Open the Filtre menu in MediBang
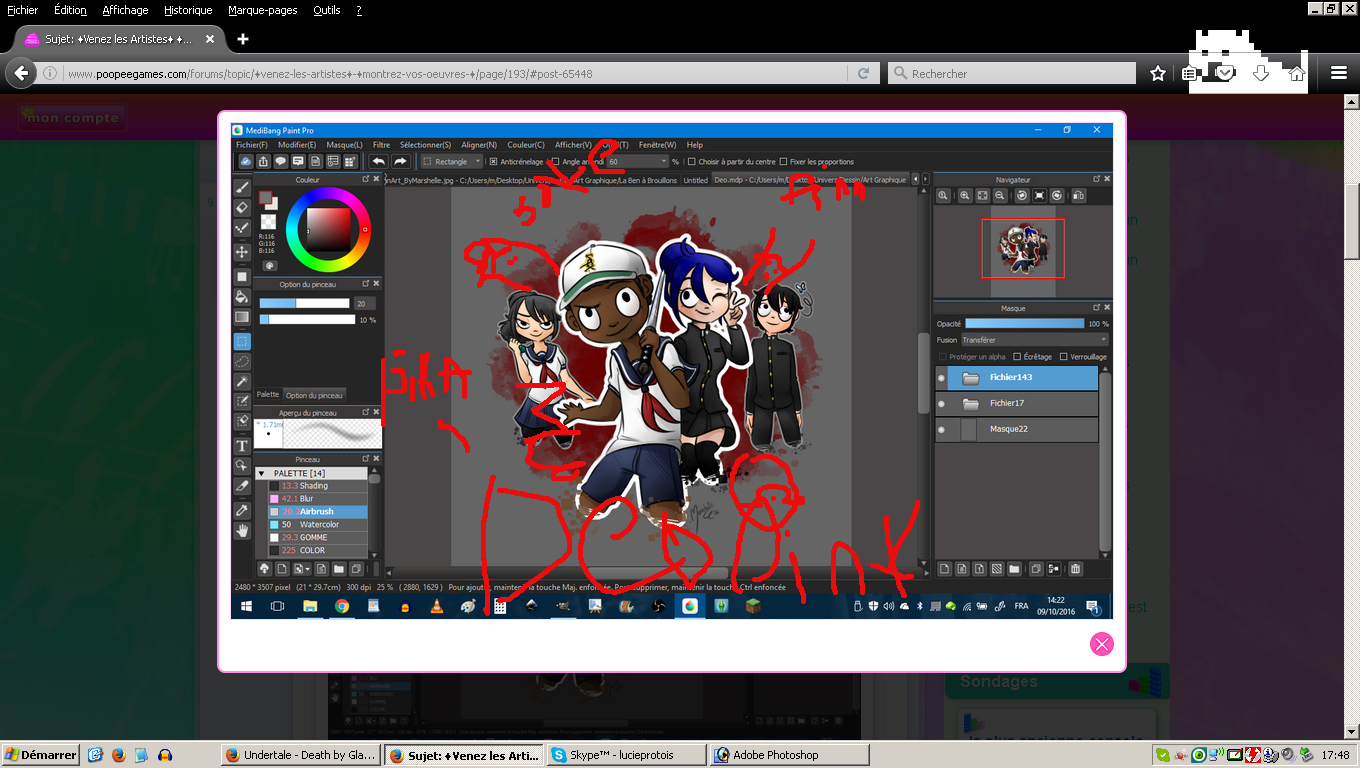This screenshot has height=768, width=1360. pos(381,145)
